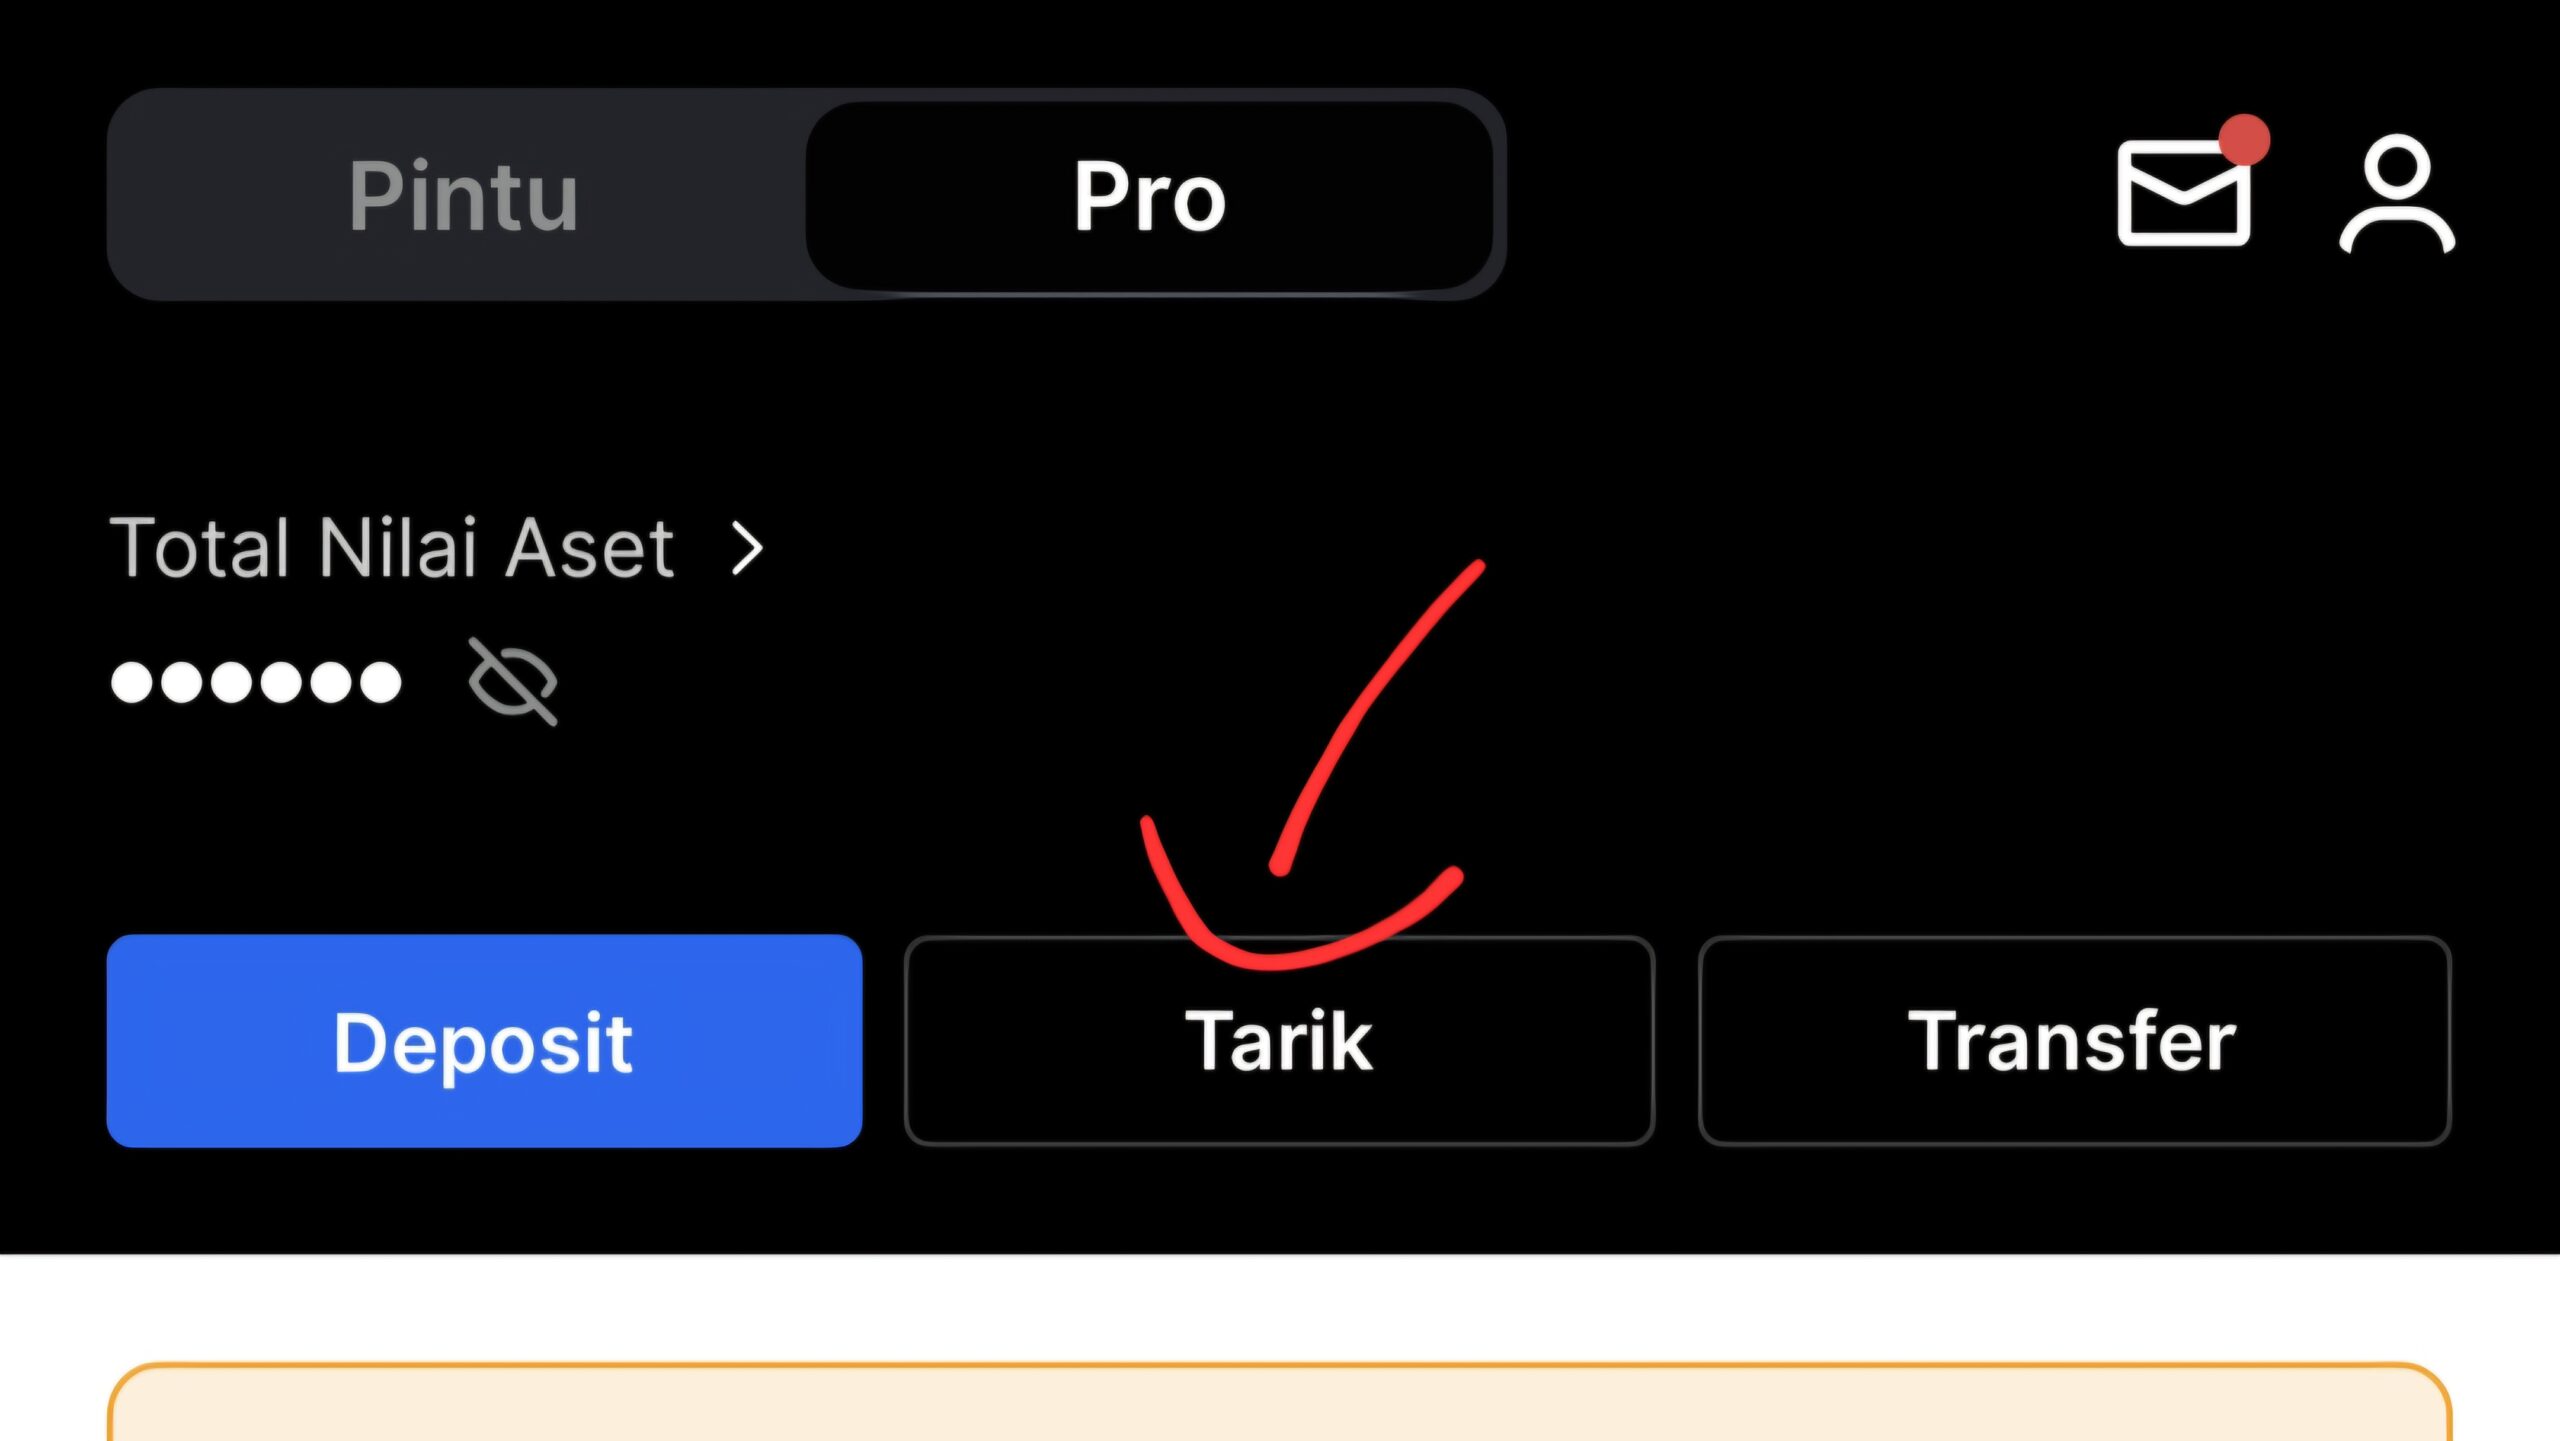This screenshot has height=1441, width=2560.
Task: Click the last hidden balance dot
Action: coord(381,683)
